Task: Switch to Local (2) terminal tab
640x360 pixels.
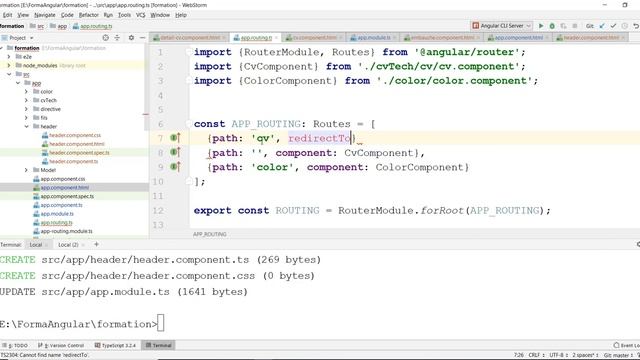Action: point(68,245)
